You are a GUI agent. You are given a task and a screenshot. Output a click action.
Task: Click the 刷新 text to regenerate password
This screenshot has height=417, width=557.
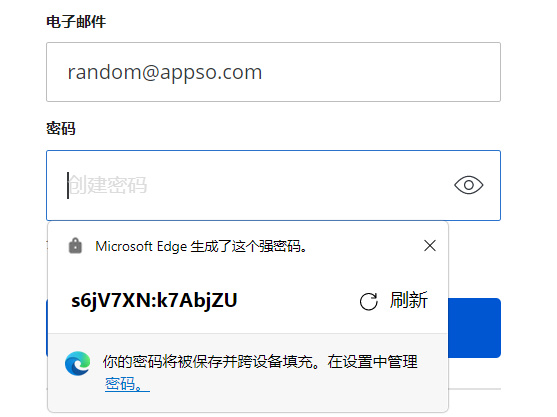click(409, 300)
